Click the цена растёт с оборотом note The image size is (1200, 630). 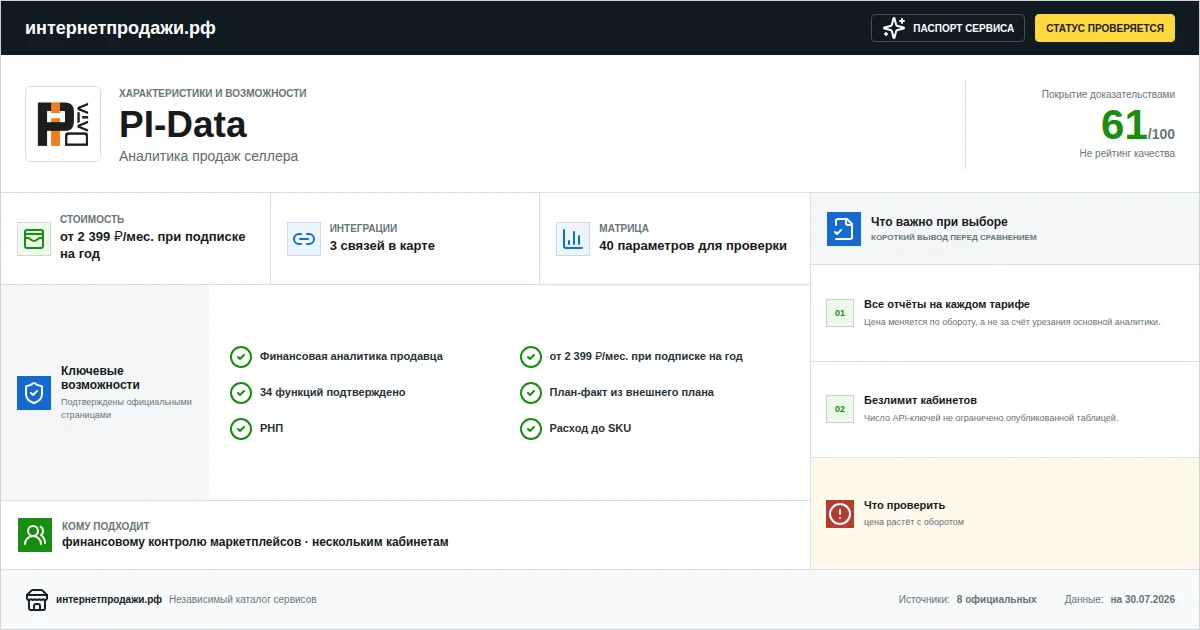[x=914, y=522]
